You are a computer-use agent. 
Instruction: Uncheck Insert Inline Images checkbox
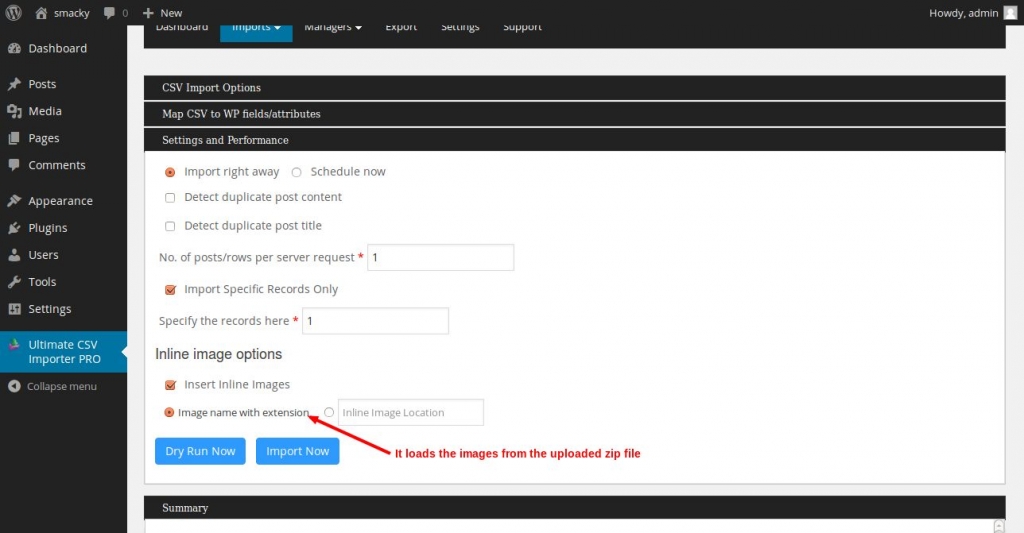point(170,385)
